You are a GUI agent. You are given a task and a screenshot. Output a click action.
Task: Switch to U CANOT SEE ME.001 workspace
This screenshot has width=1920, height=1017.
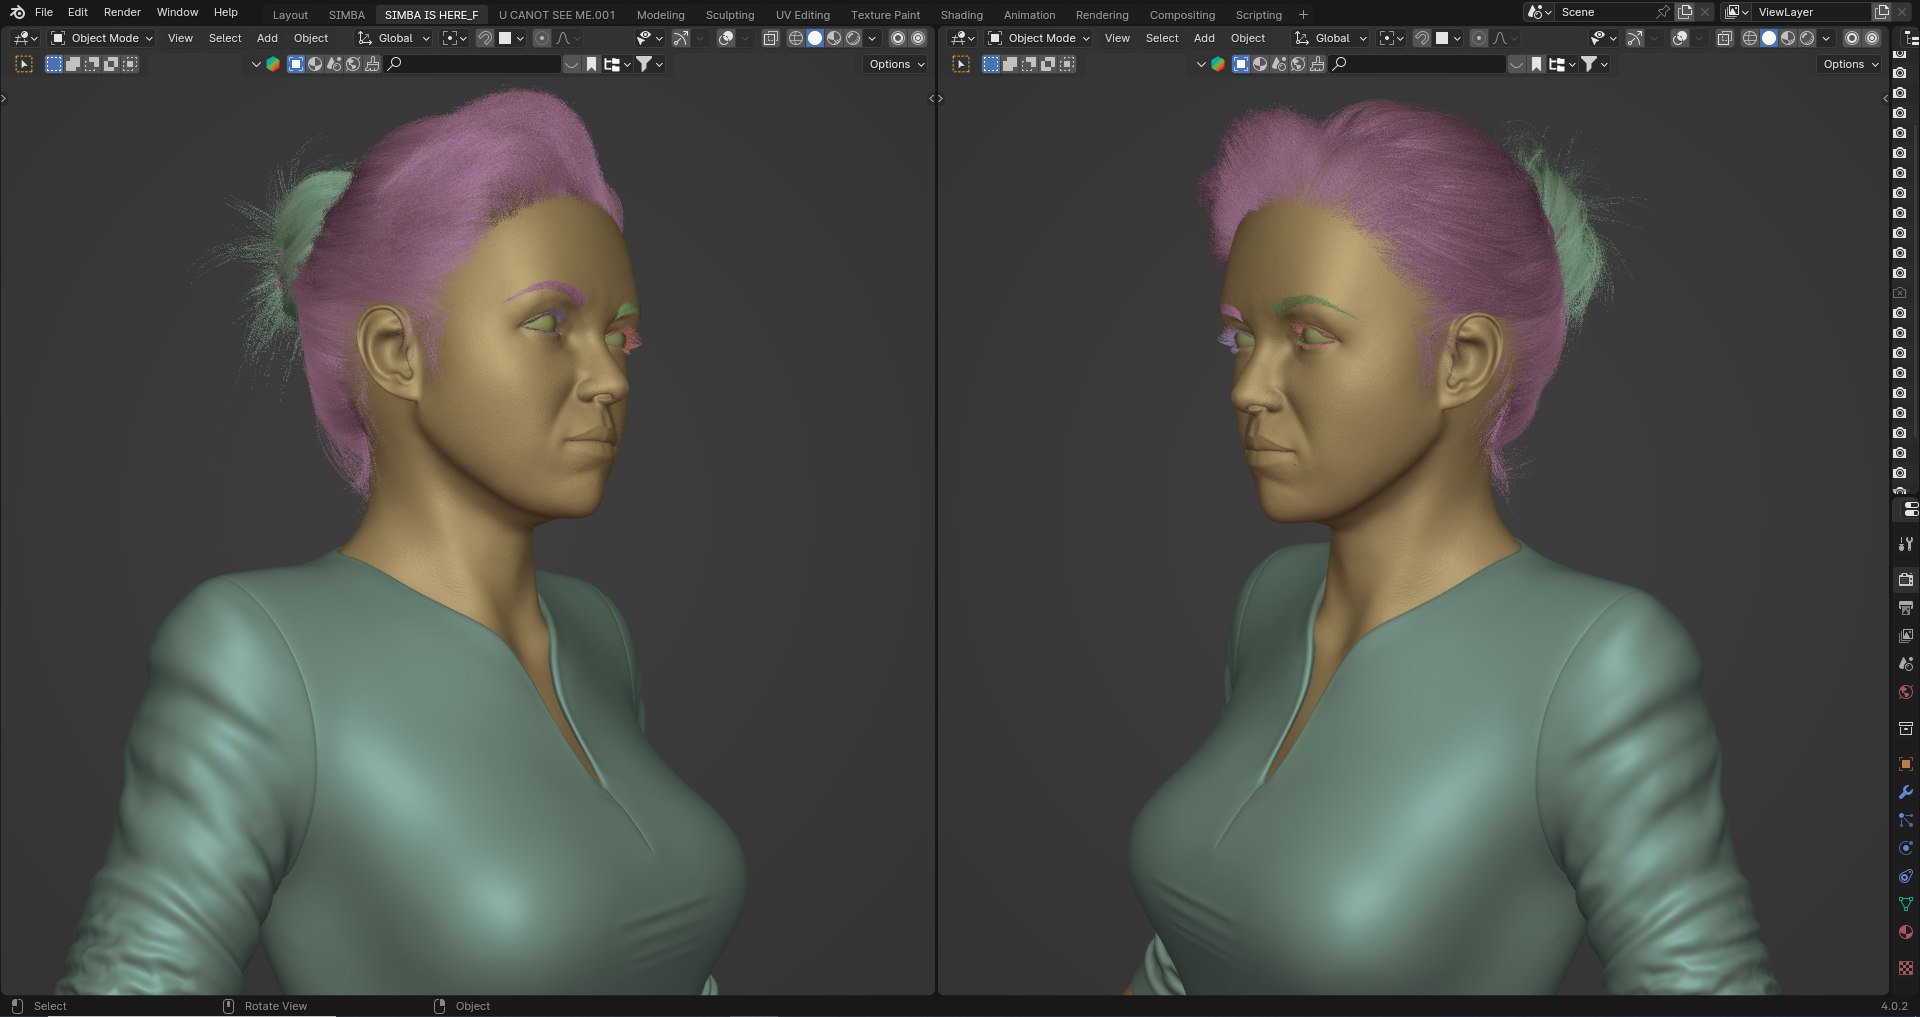tap(557, 15)
